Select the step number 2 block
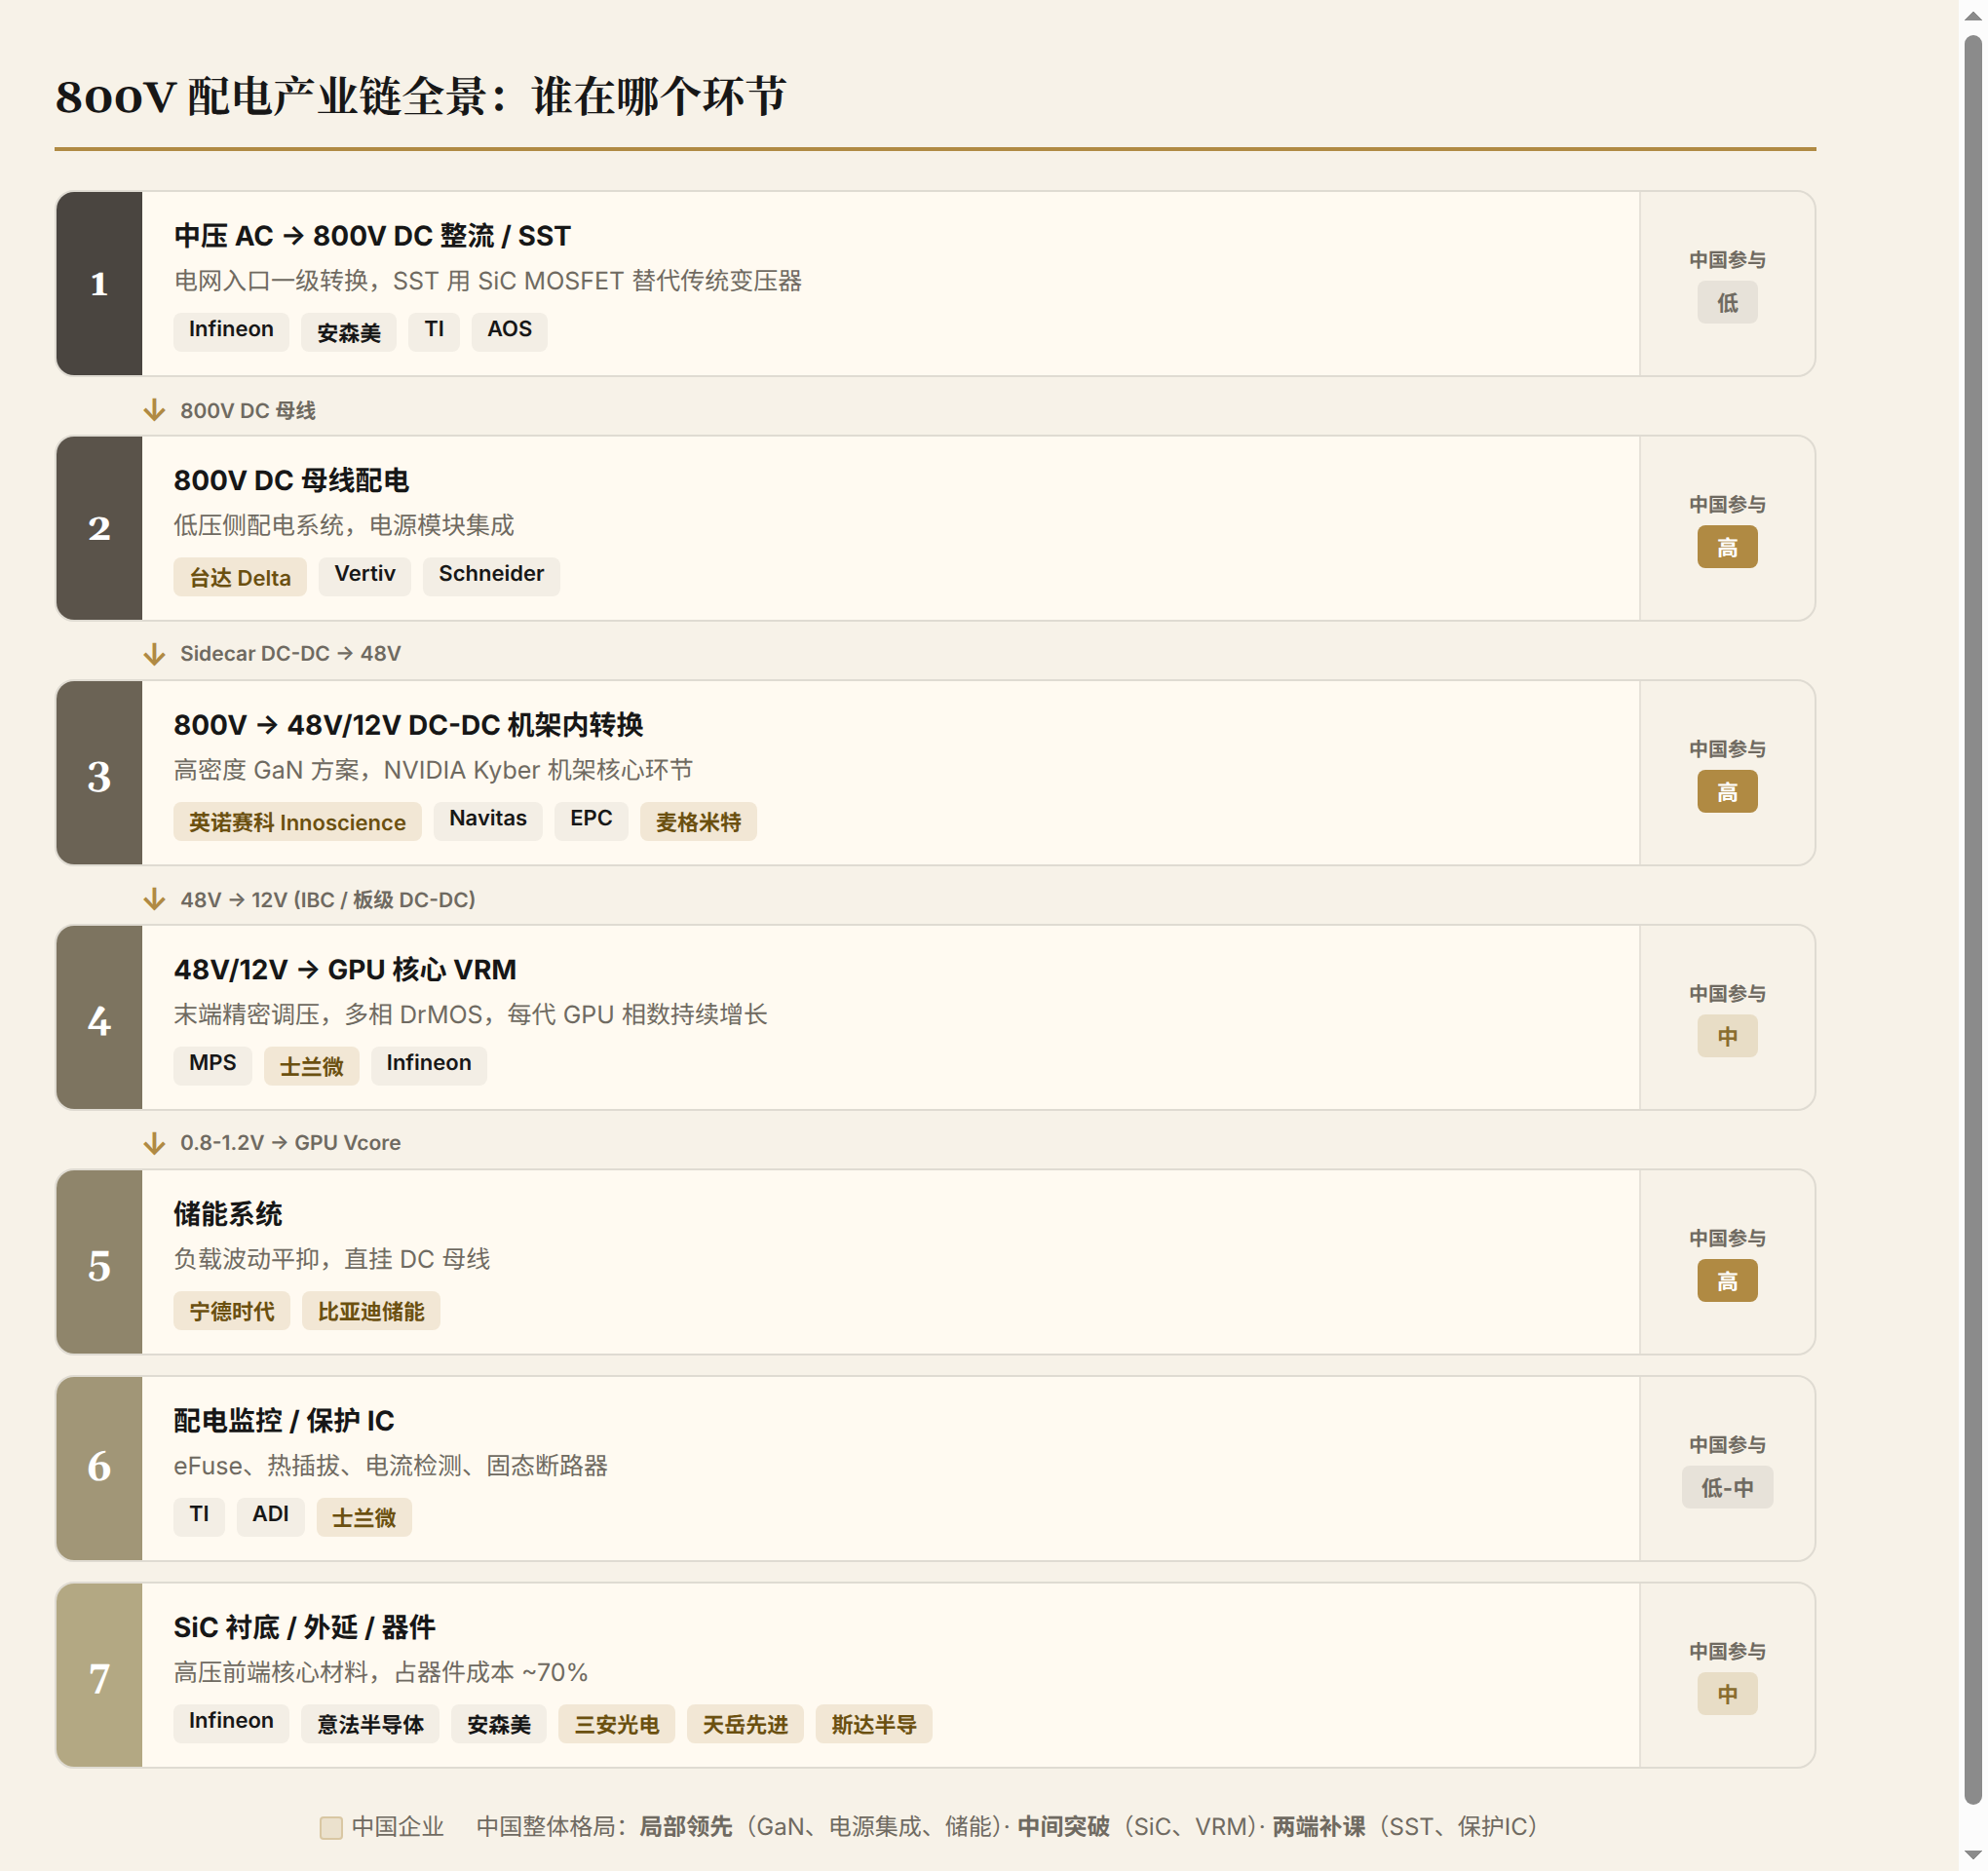The image size is (1988, 1871). point(99,528)
